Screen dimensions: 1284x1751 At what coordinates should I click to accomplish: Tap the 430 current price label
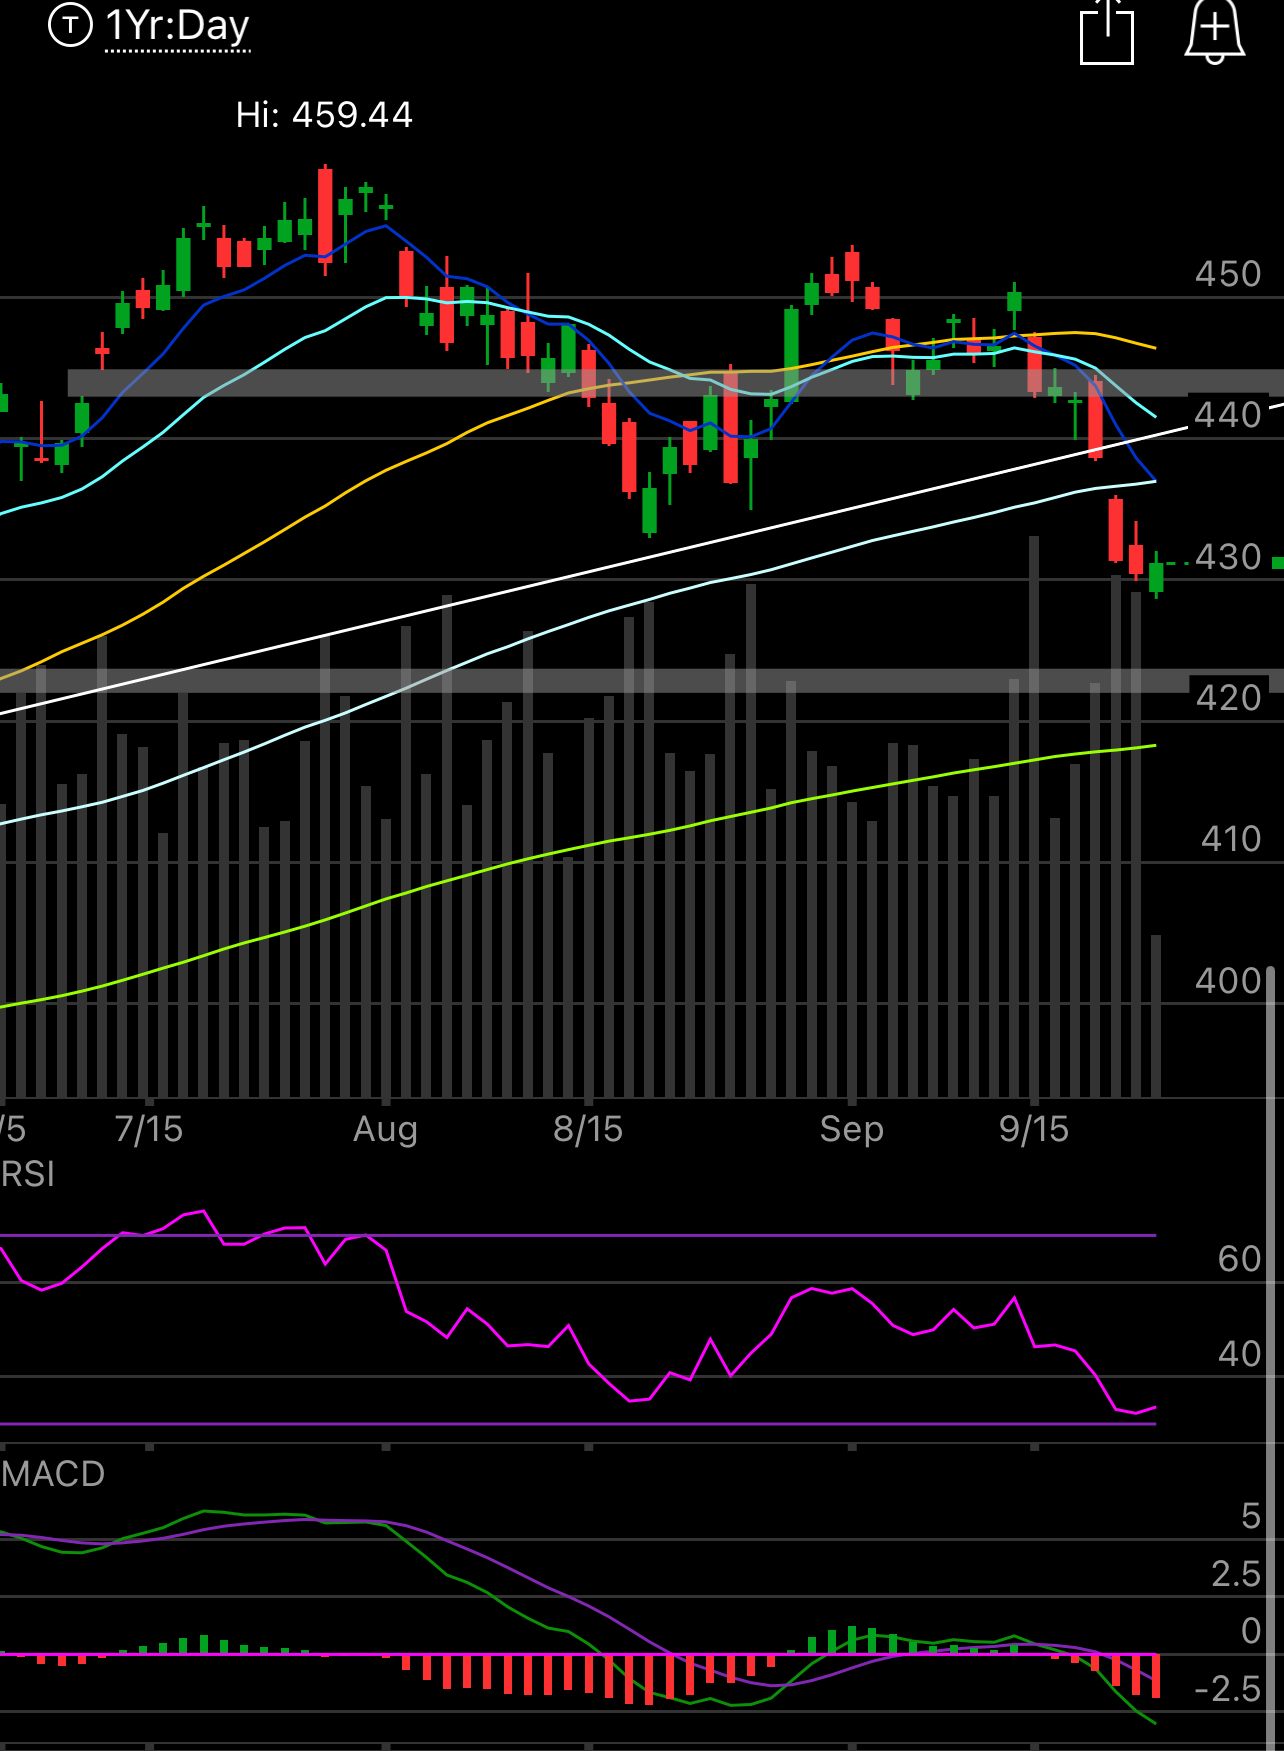(1228, 557)
